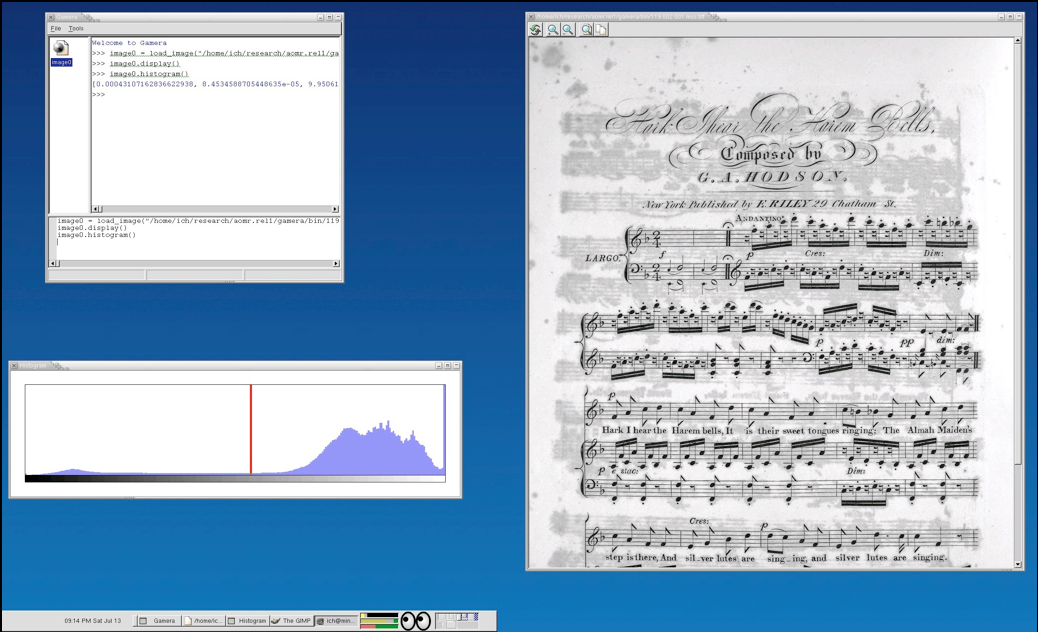The height and width of the screenshot is (632, 1038).
Task: Click the "ANDANTINO" marking in the score
Action: 760,218
